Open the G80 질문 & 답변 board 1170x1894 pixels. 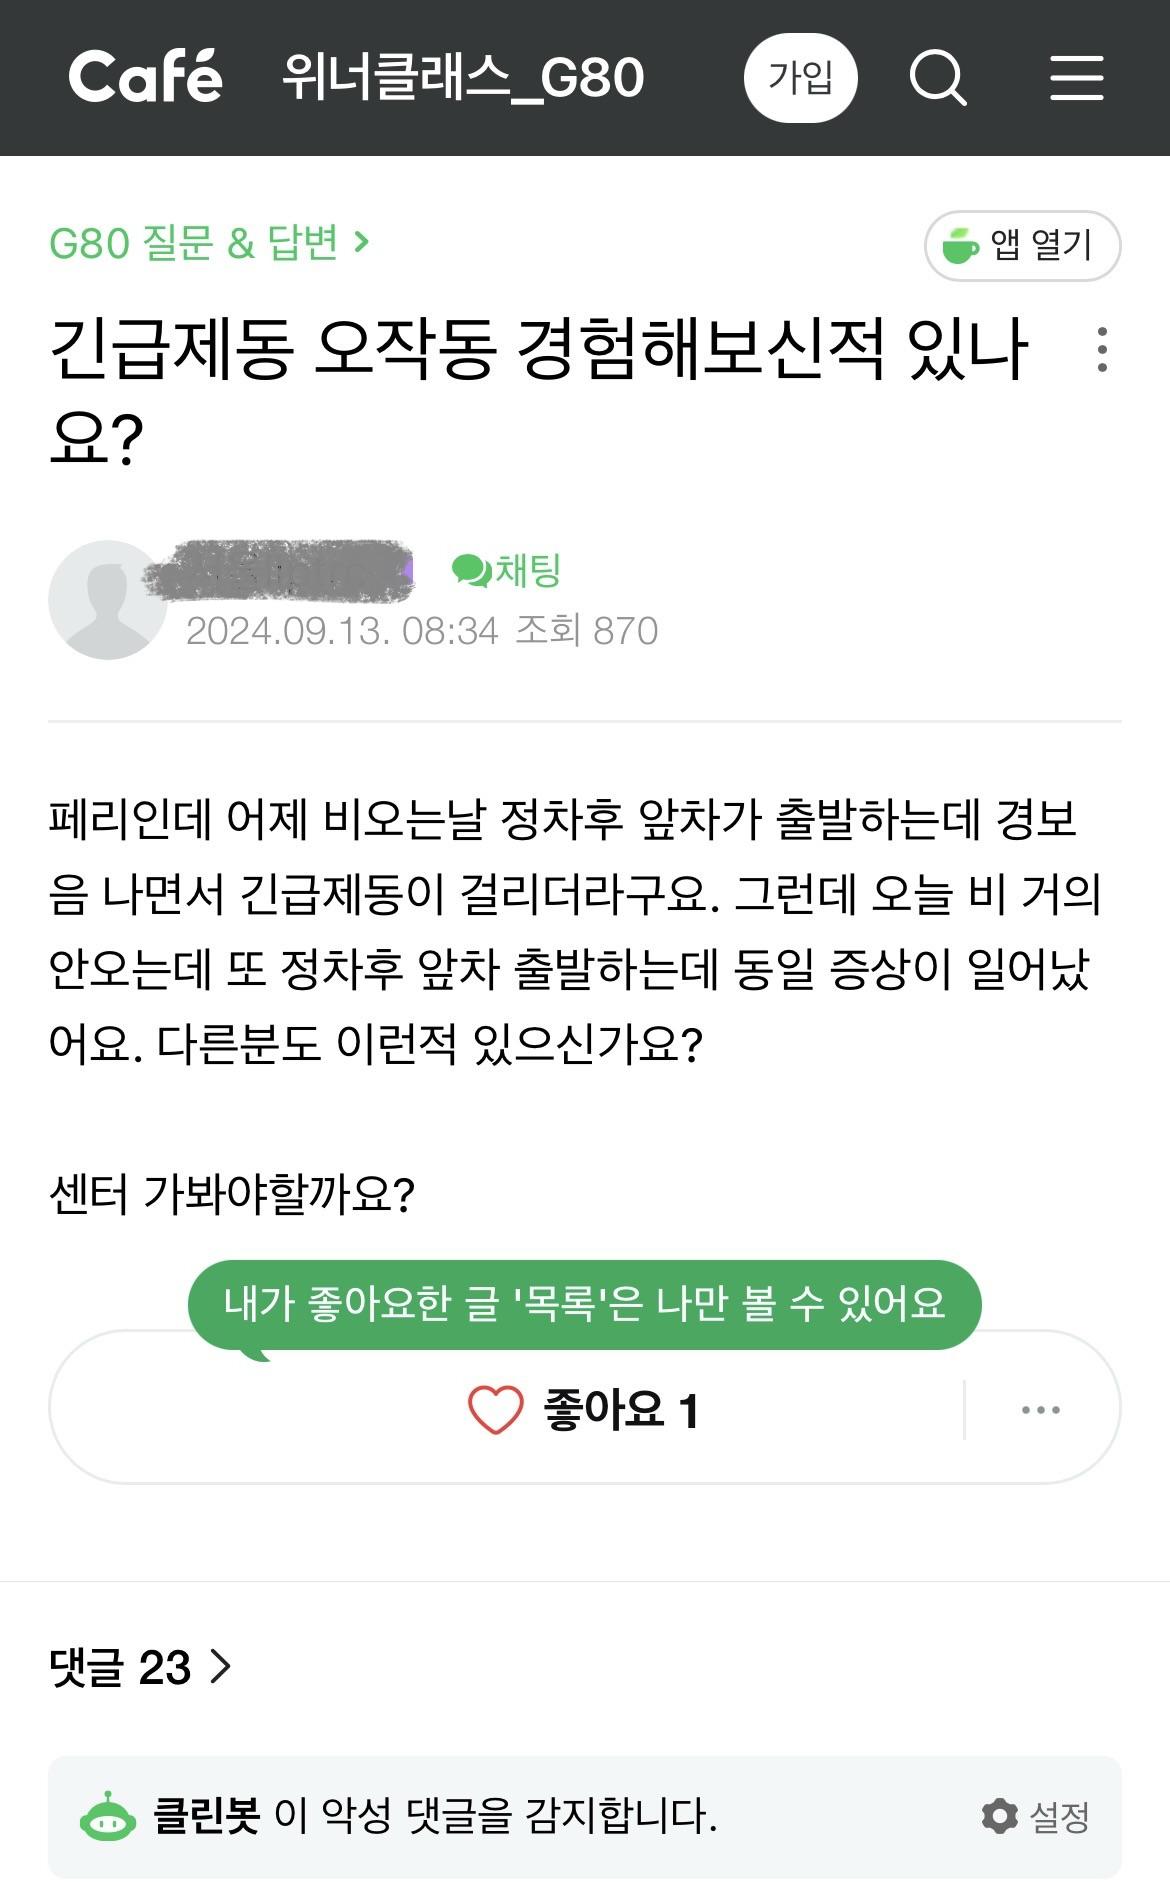[194, 243]
